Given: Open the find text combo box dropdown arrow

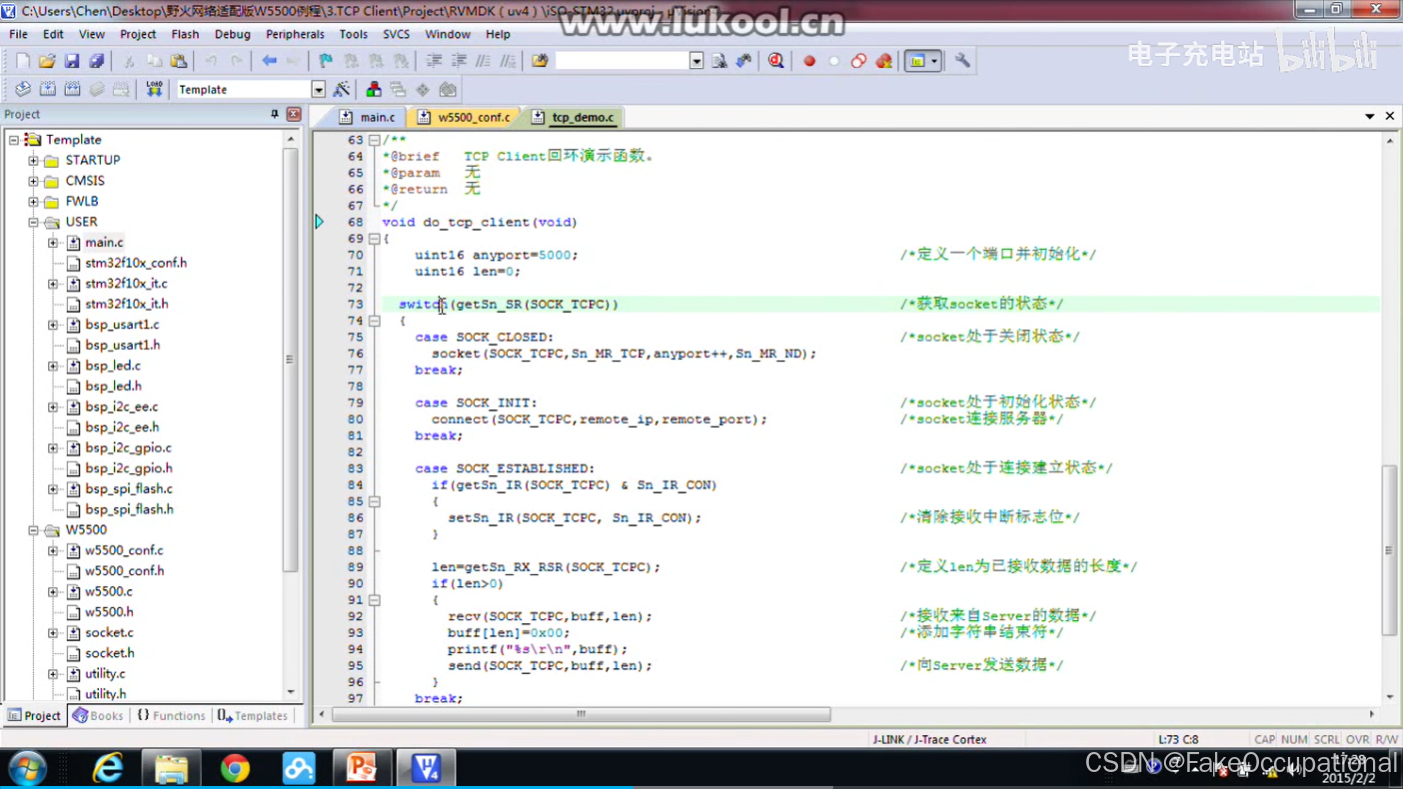Looking at the screenshot, I should coord(696,61).
